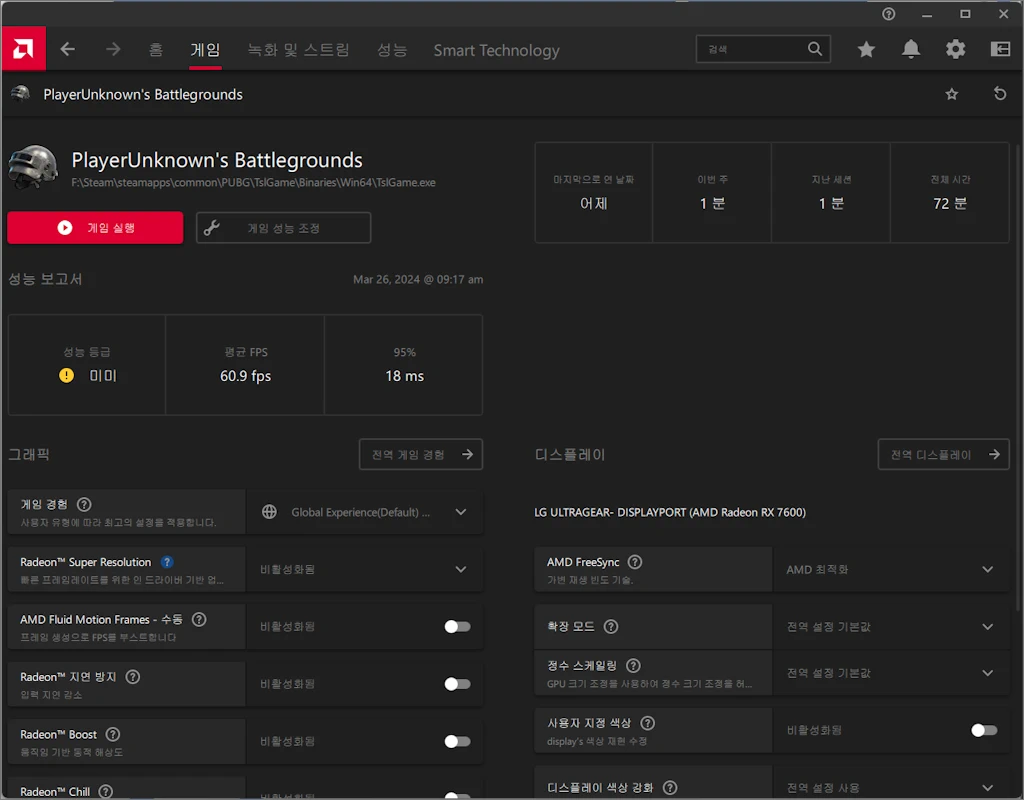Show help for Radeon 지연 방지
This screenshot has width=1024, height=800.
133,677
